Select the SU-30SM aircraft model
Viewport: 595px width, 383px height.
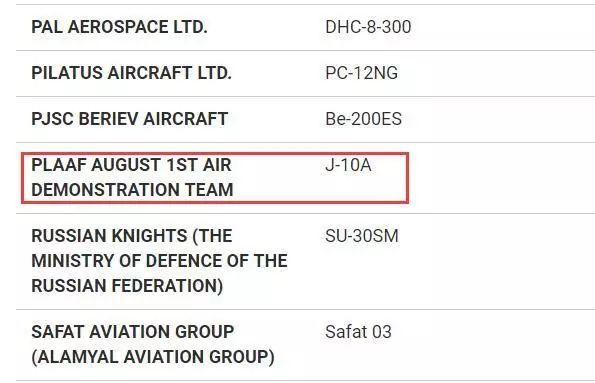pos(362,236)
